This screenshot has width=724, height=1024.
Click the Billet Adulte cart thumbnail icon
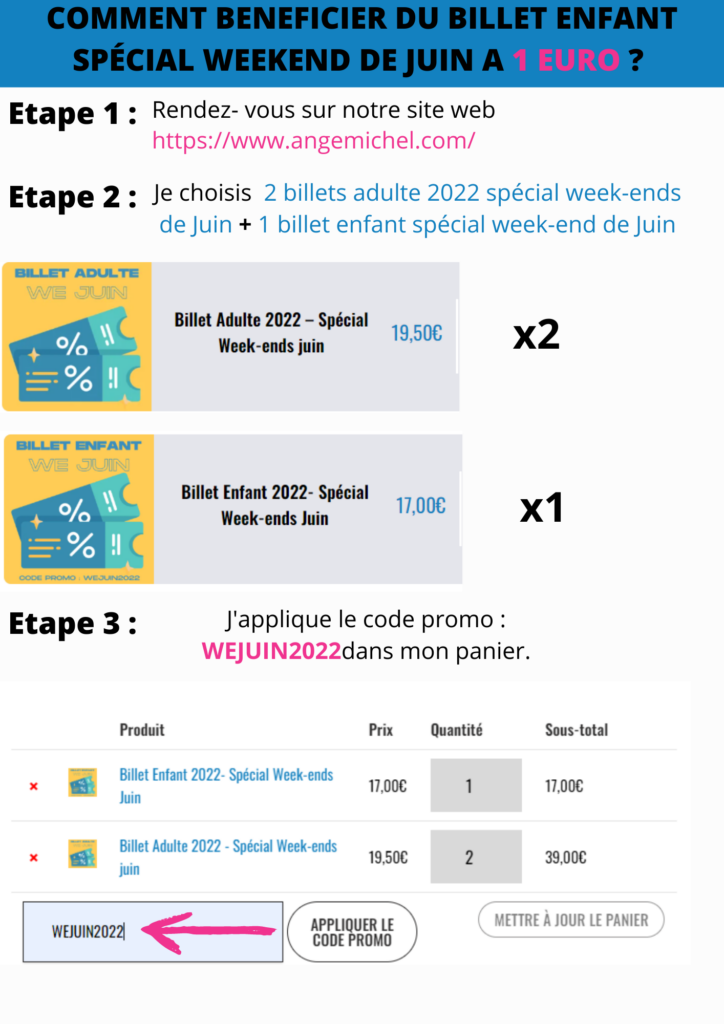coord(83,854)
